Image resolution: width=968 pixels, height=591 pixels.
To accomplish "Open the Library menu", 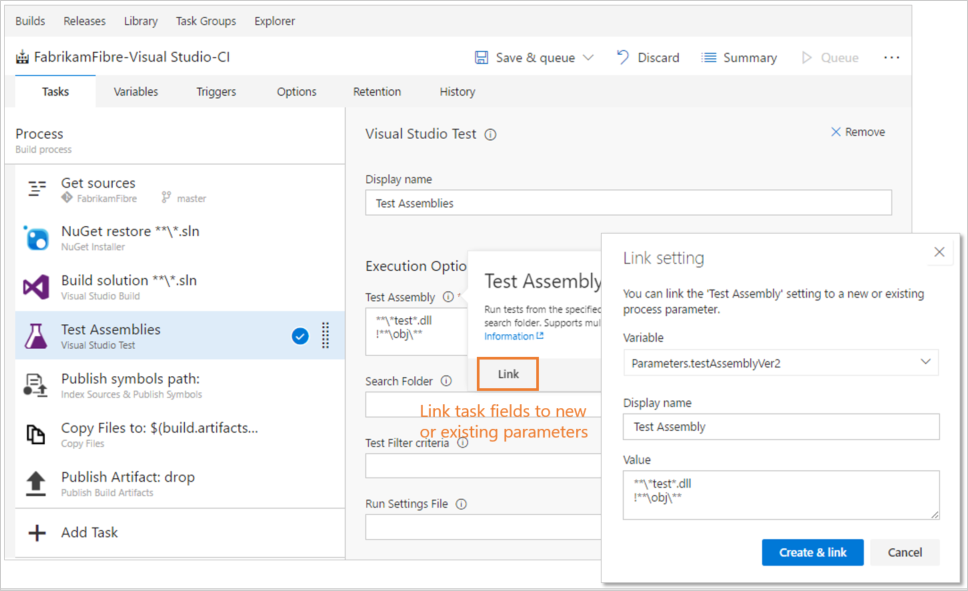I will 141,21.
